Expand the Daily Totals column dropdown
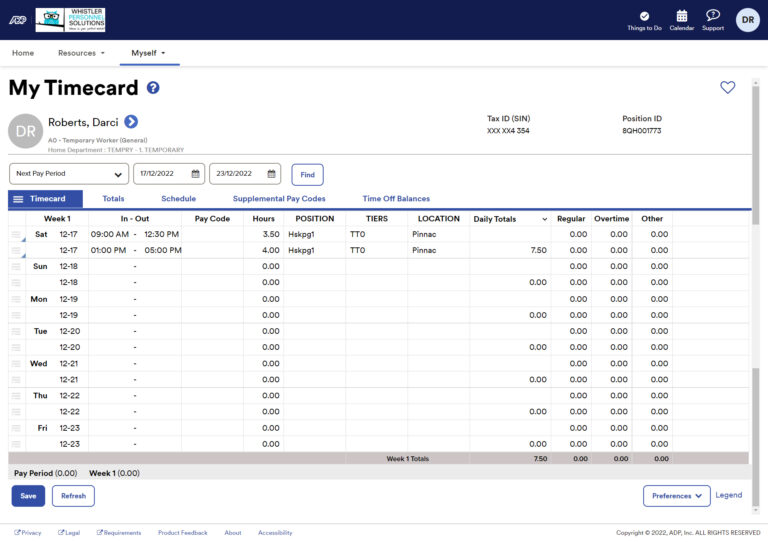This screenshot has height=542, width=768. click(545, 219)
